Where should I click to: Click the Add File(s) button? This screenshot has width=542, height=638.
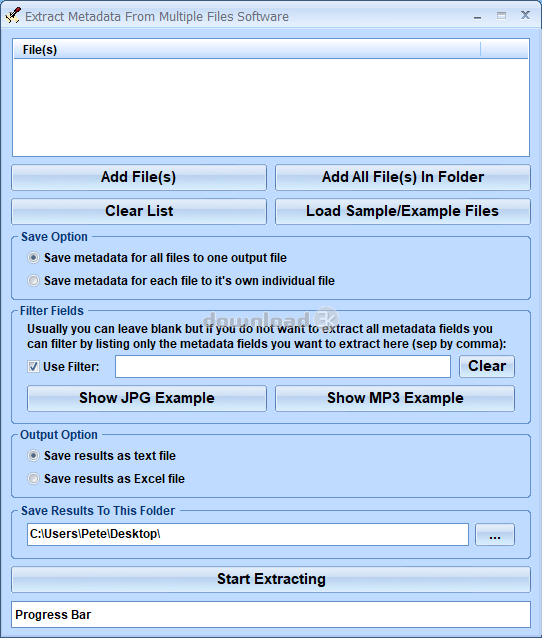[139, 177]
